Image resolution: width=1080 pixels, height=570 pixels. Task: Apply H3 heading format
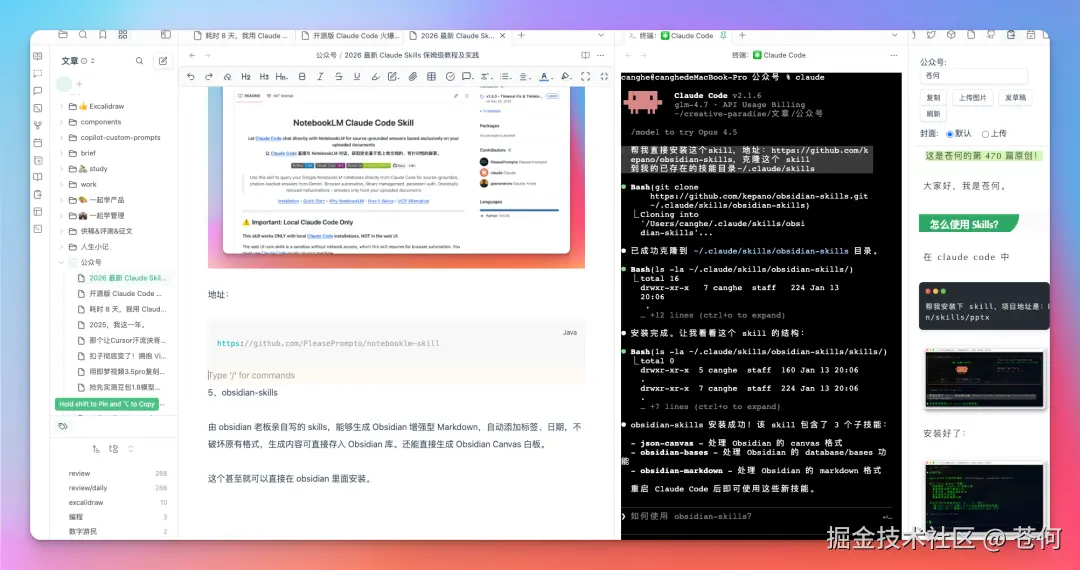click(264, 76)
